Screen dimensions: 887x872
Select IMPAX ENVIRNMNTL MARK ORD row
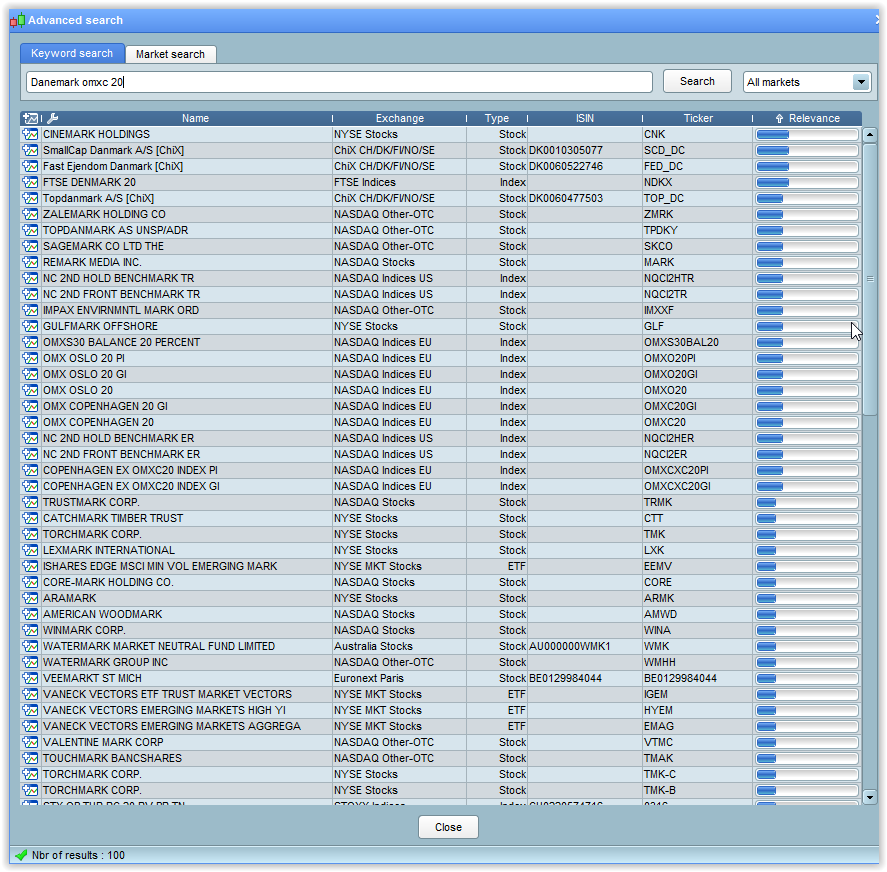point(441,310)
